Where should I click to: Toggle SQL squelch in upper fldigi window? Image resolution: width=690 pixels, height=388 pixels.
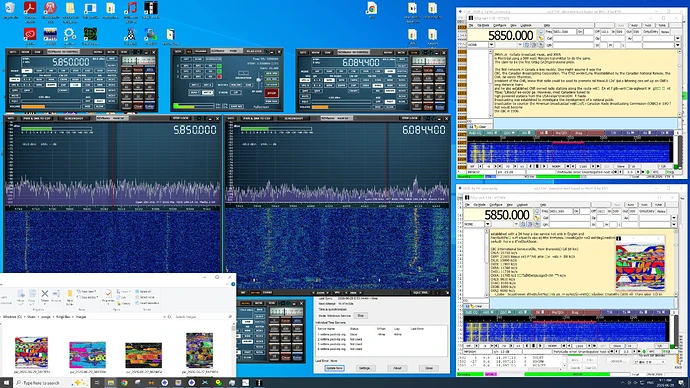pos(668,172)
